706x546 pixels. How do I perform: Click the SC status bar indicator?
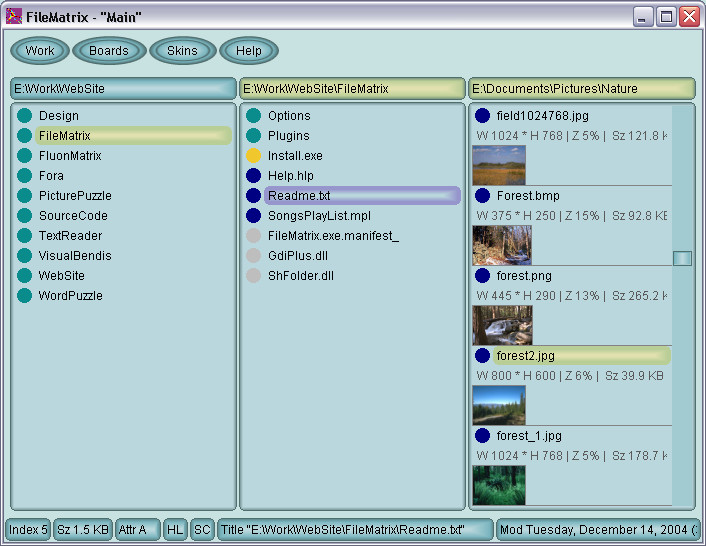click(x=201, y=530)
